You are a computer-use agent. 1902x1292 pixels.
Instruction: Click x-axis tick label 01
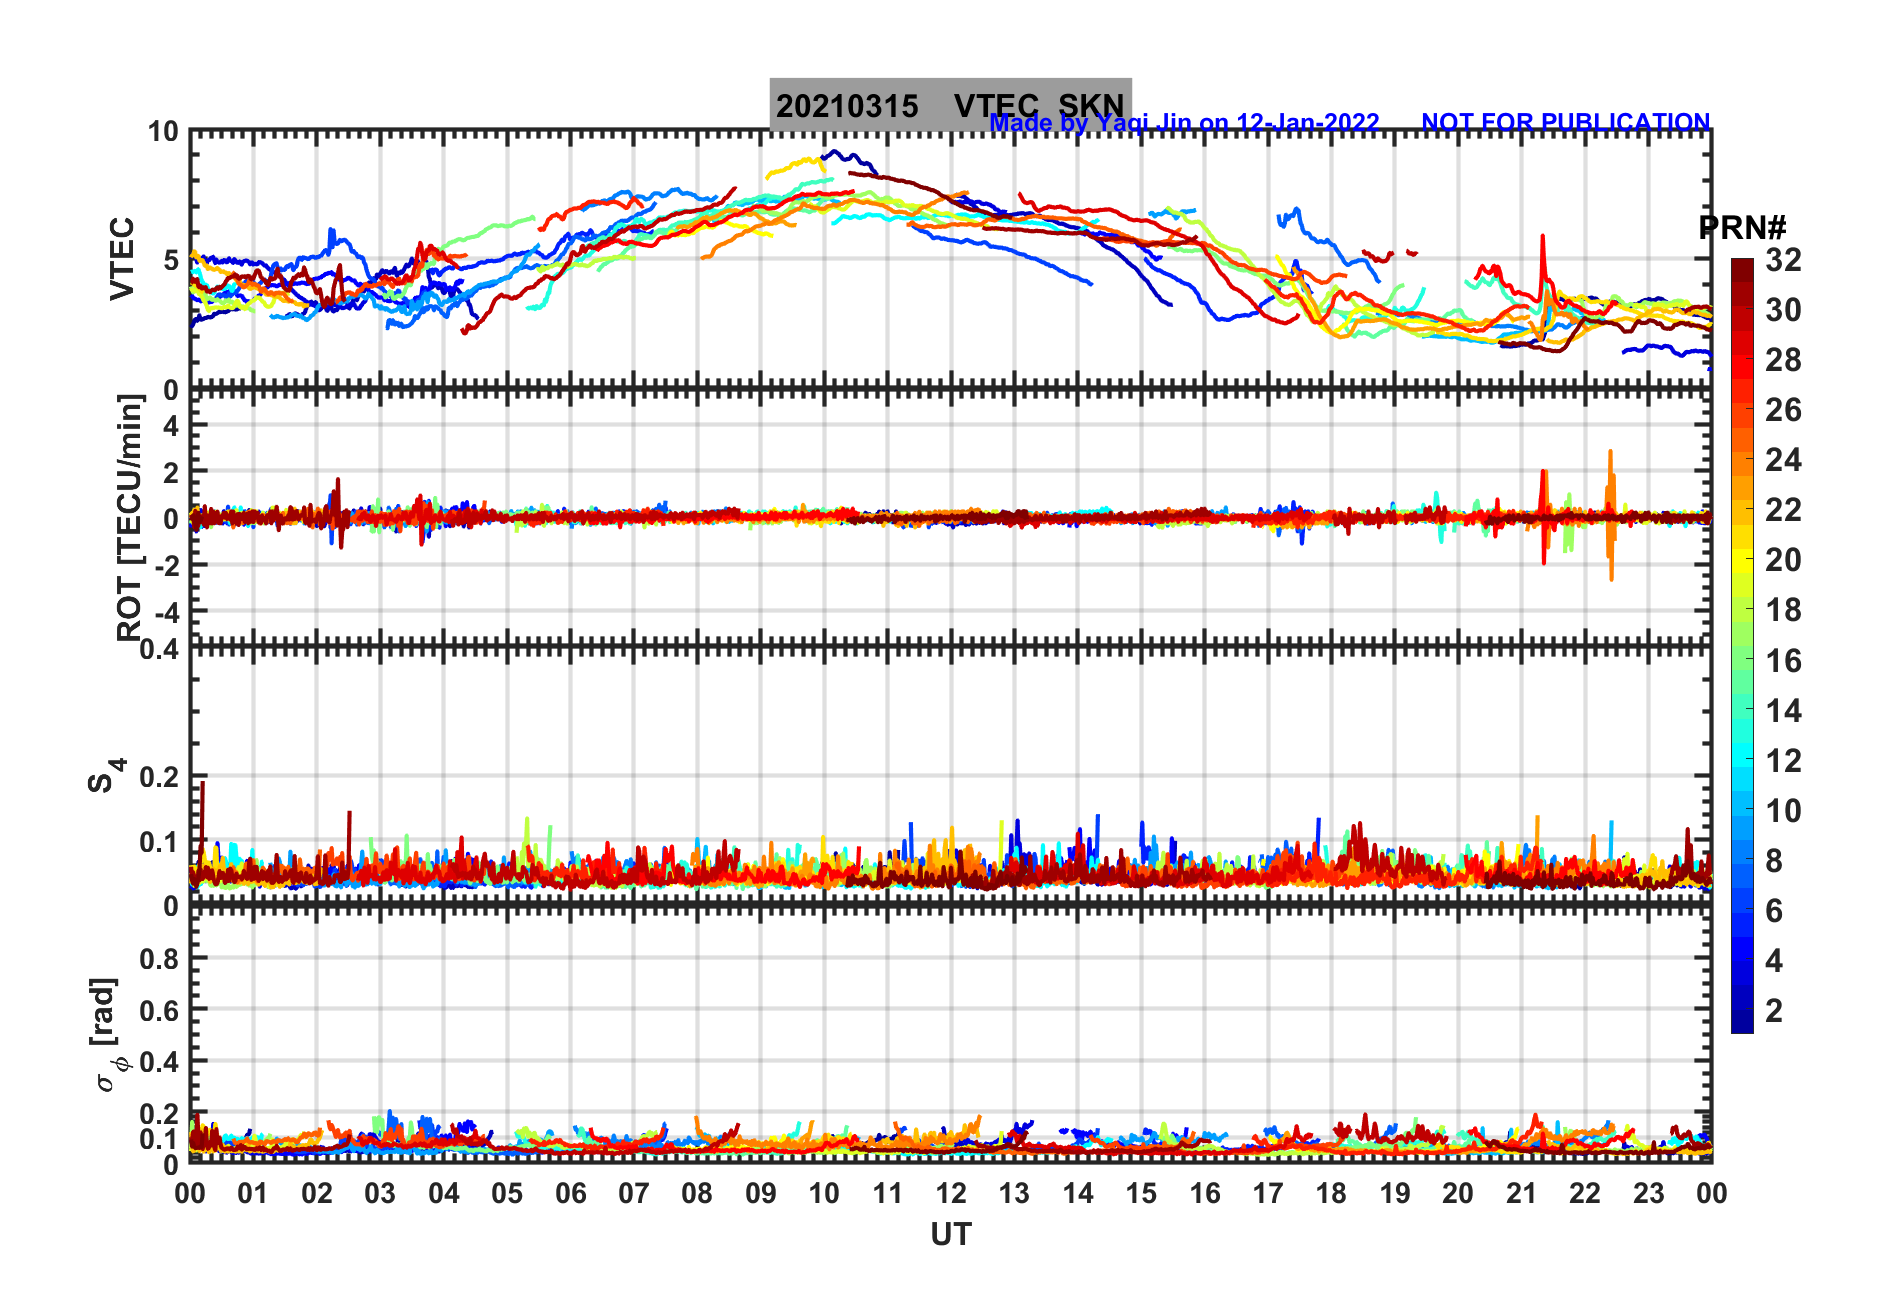[x=253, y=1193]
